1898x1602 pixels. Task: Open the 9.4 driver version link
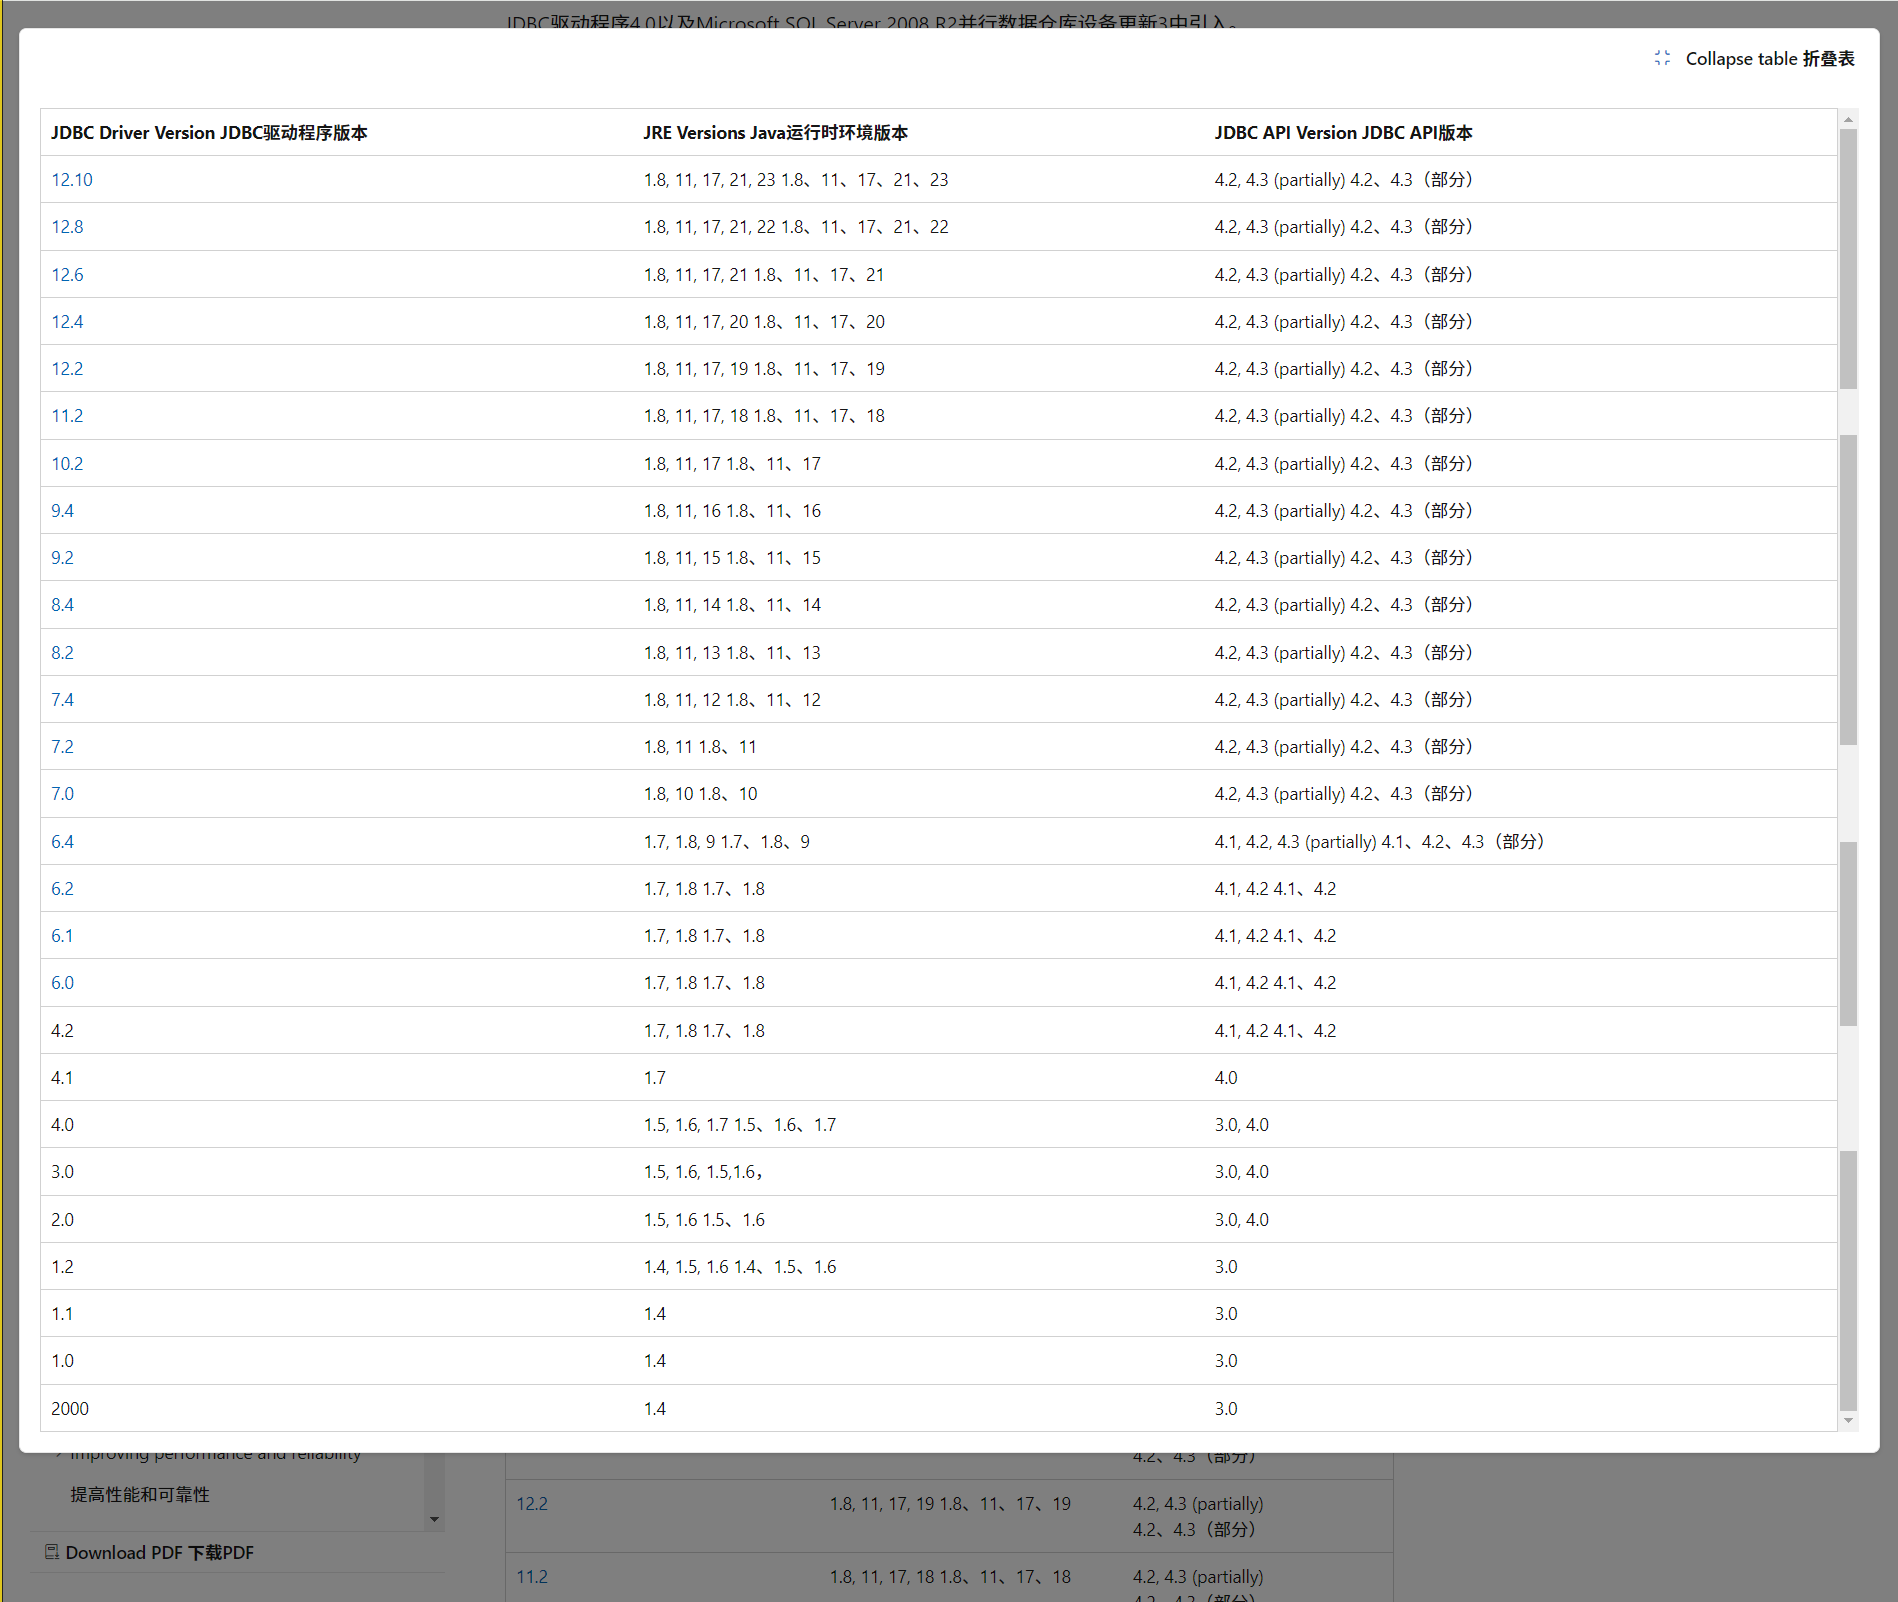click(x=62, y=511)
